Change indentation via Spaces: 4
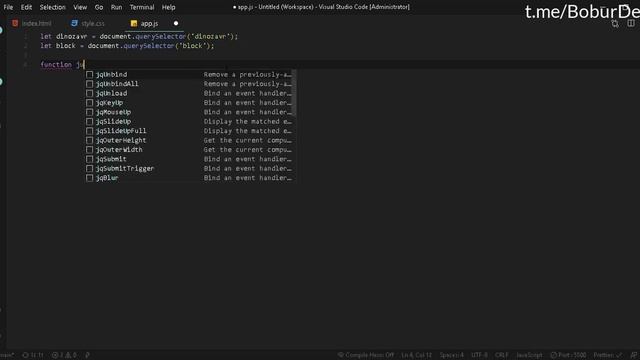This screenshot has height=360, width=640. tap(451, 356)
